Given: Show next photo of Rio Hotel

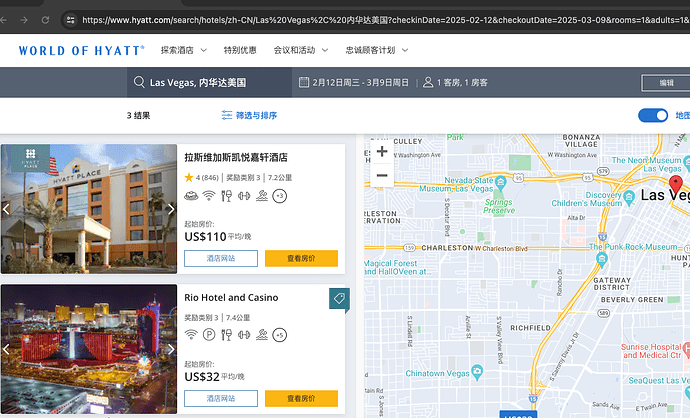Looking at the screenshot, I should point(171,349).
